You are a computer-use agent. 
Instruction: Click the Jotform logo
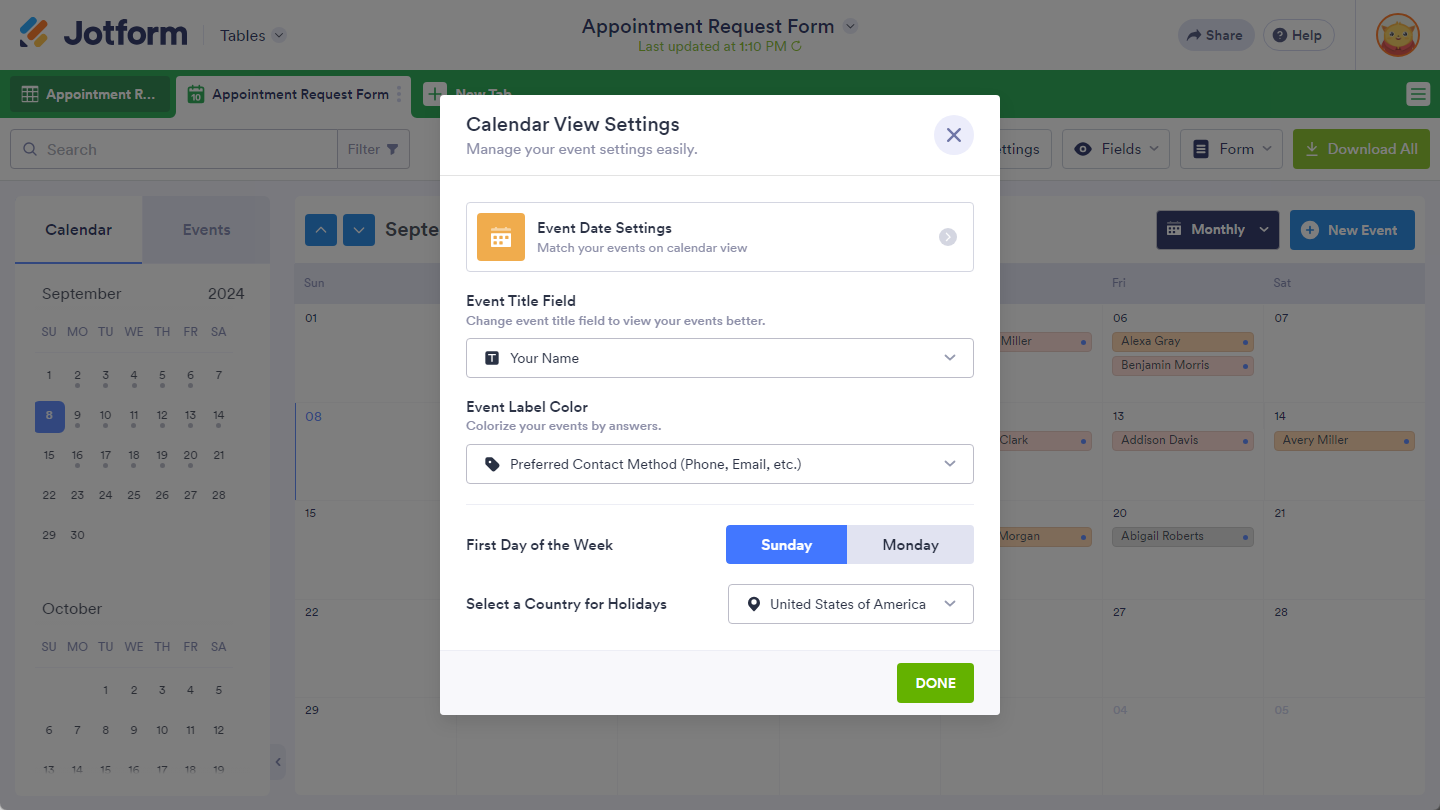coord(104,34)
